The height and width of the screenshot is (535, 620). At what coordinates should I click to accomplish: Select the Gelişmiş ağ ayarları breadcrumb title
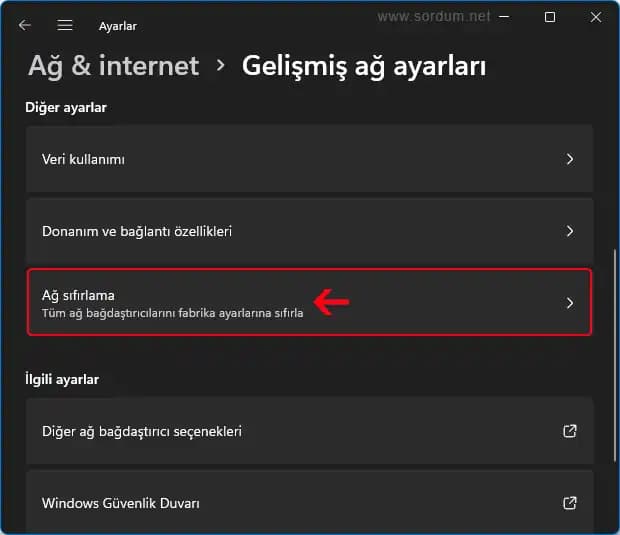[364, 66]
